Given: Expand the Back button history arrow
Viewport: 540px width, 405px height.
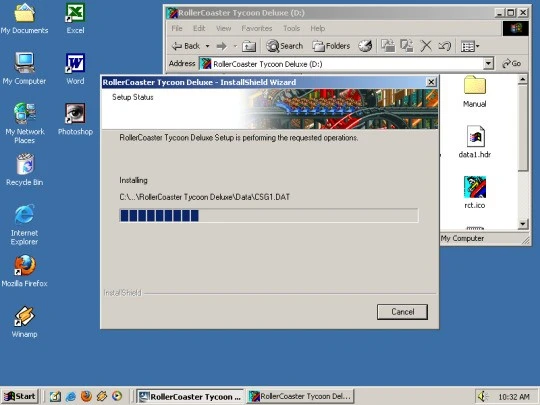Looking at the screenshot, I should tap(207, 46).
